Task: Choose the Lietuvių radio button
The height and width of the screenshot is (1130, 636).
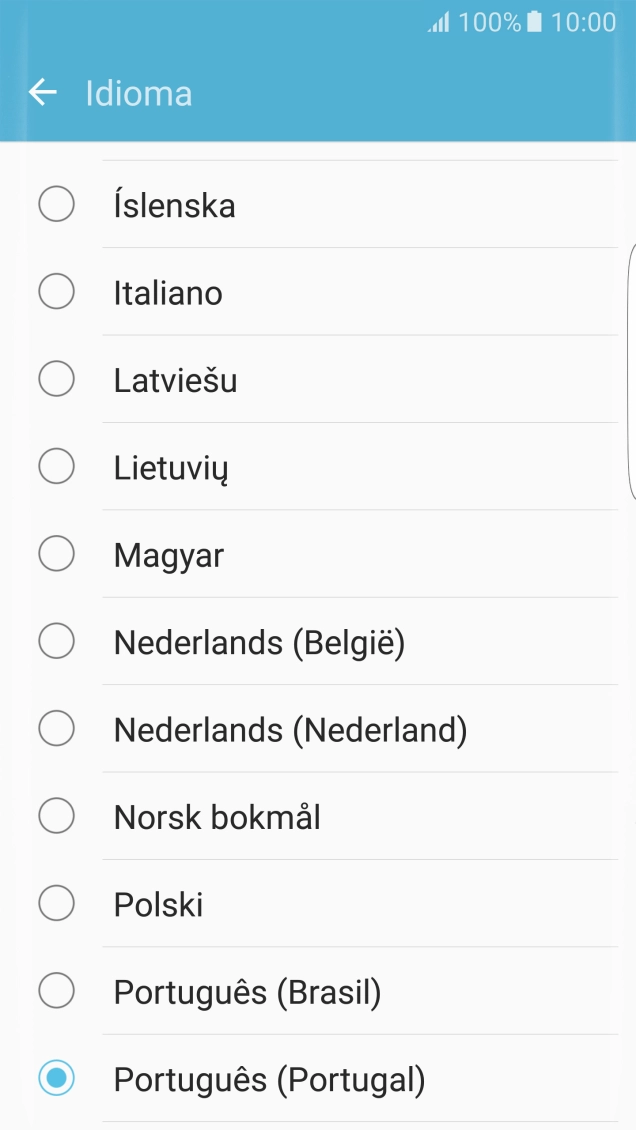Action: pyautogui.click(x=56, y=467)
